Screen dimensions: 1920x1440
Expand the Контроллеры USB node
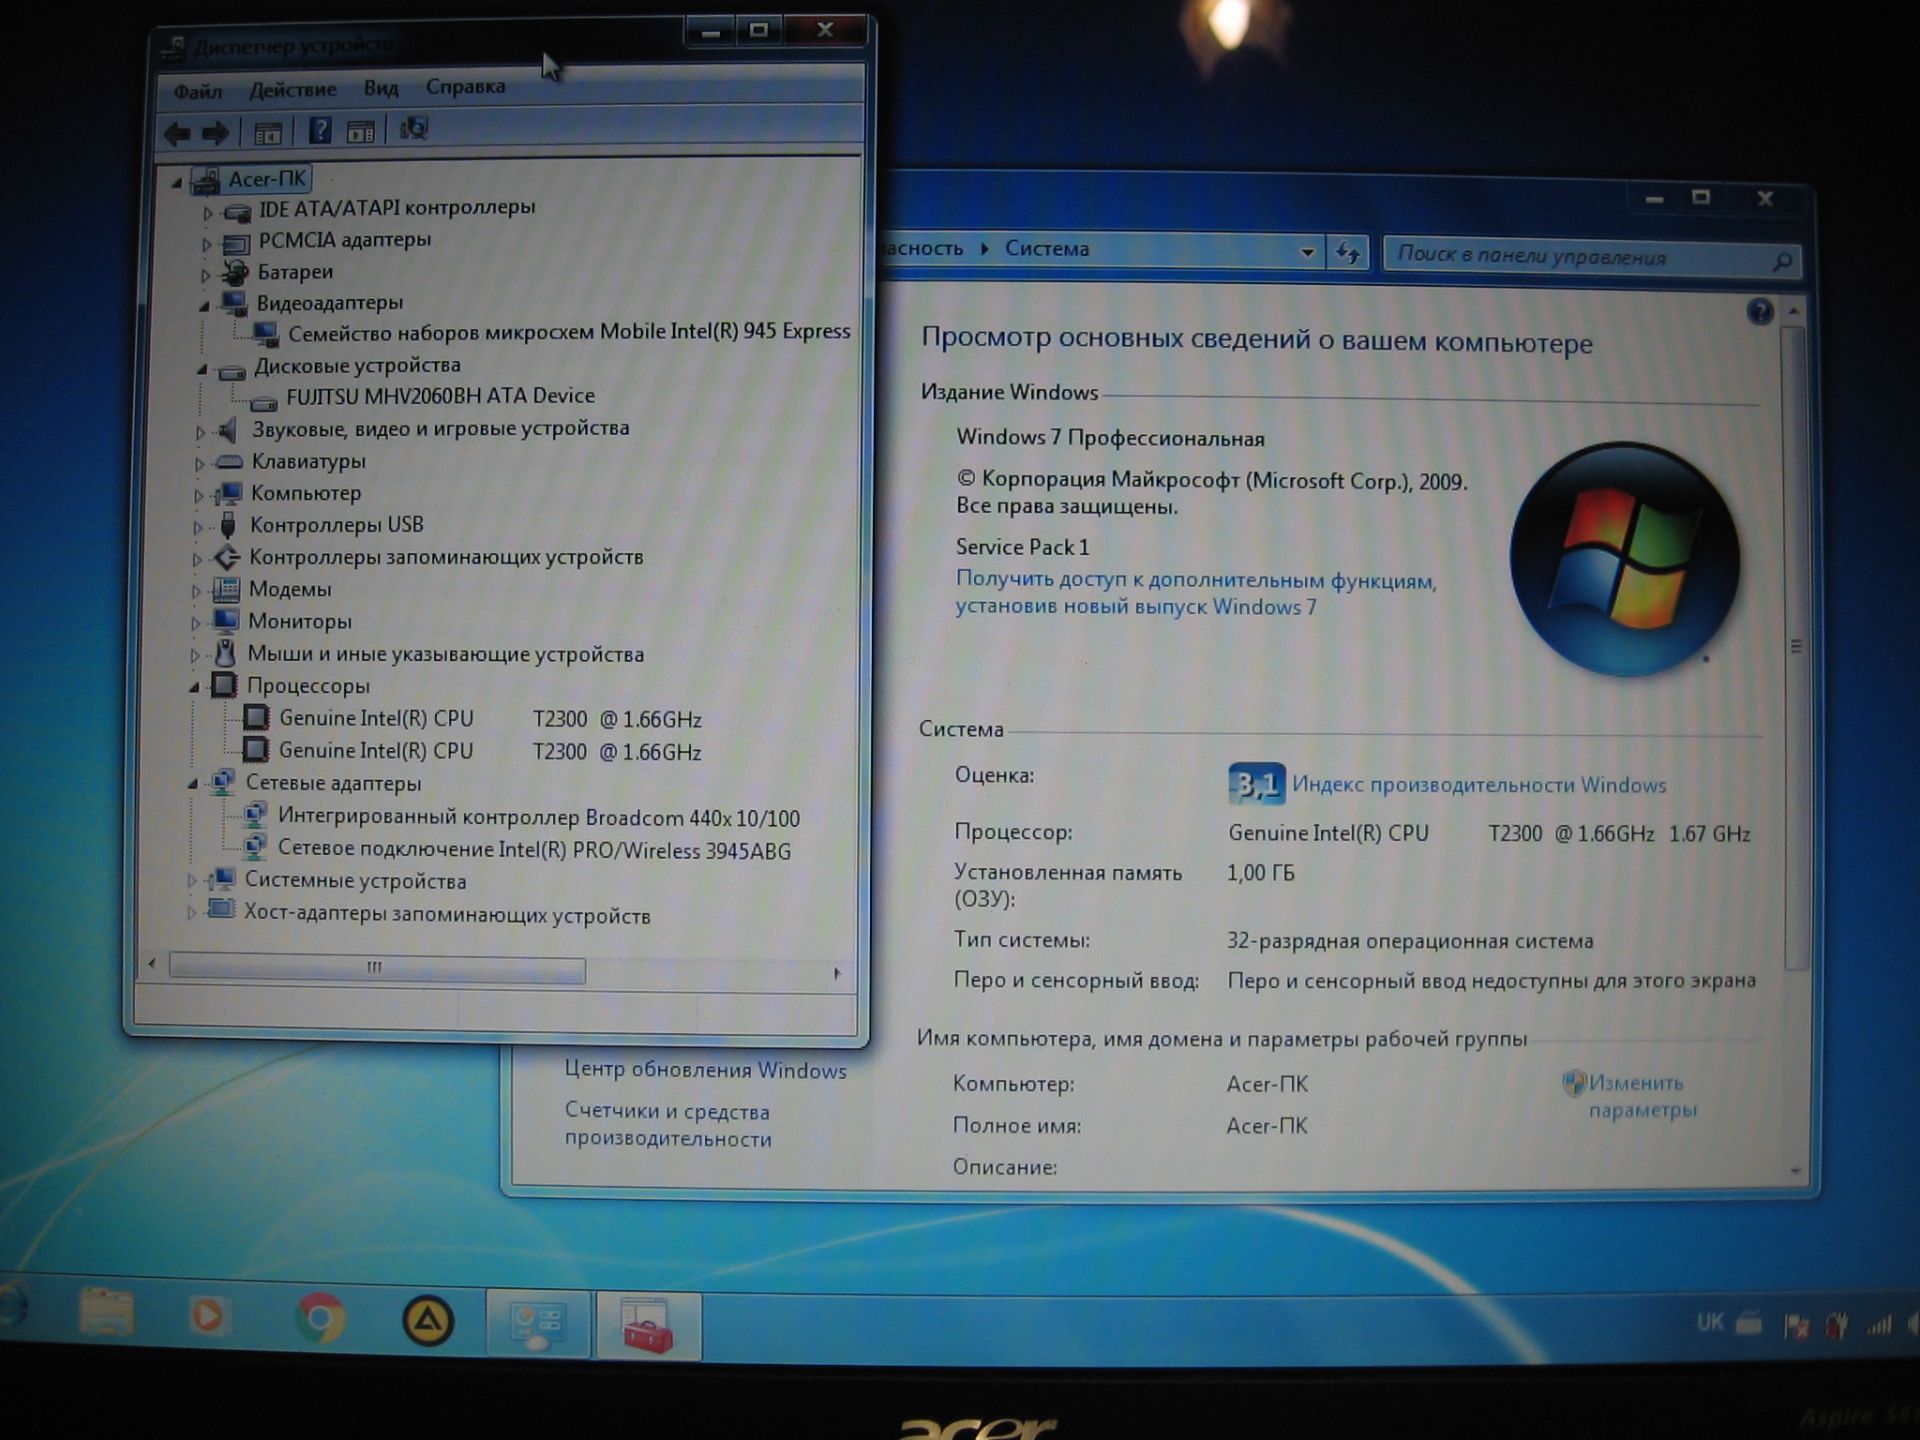point(197,527)
